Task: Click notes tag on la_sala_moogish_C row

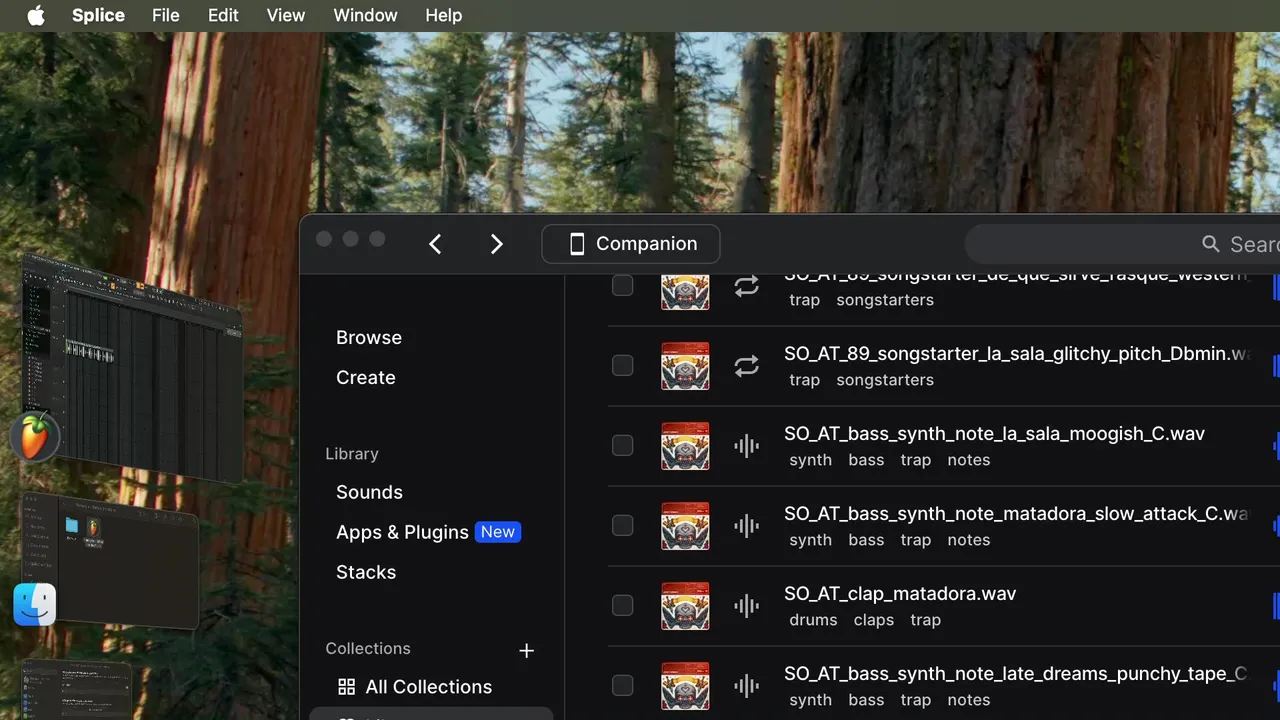Action: [x=969, y=460]
